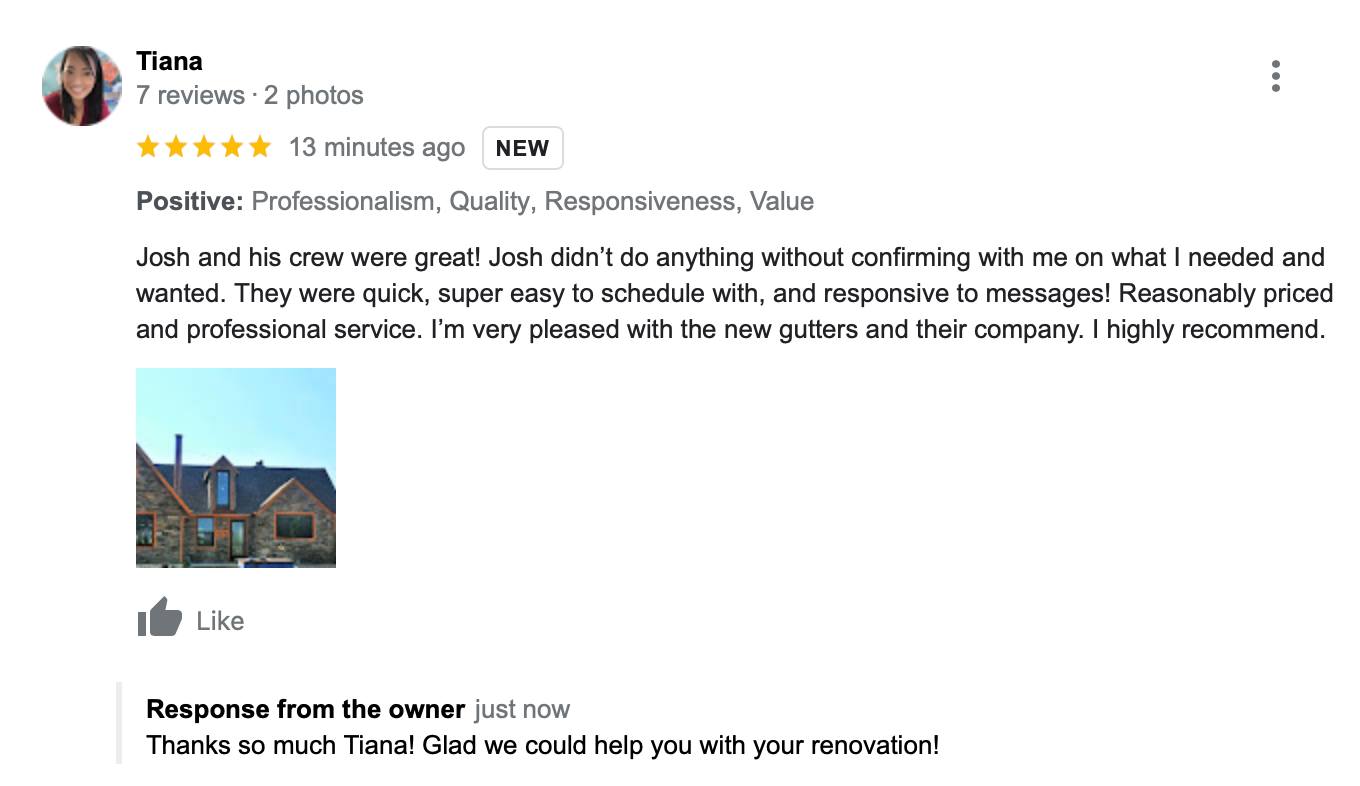Open the three-dot more options menu
1360x786 pixels.
coord(1275,76)
